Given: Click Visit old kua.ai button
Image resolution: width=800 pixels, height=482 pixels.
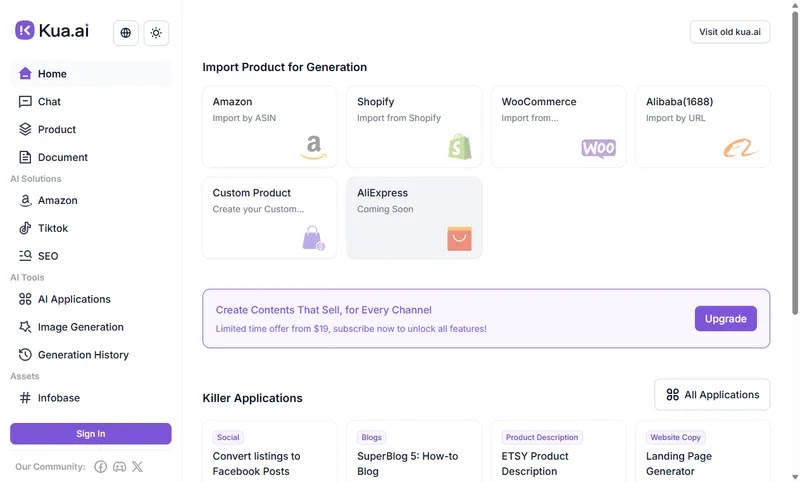Looking at the screenshot, I should tap(730, 32).
